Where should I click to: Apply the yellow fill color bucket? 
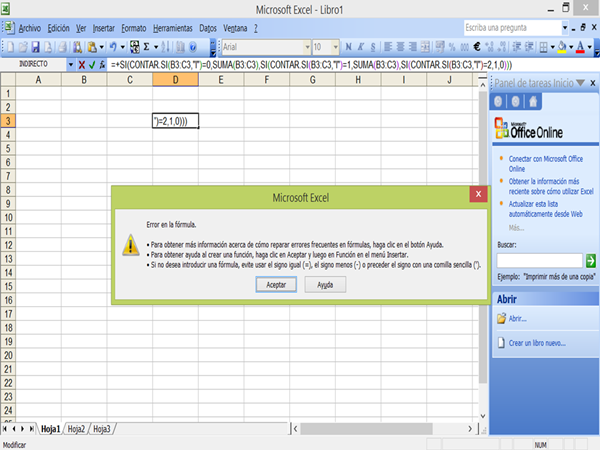pyautogui.click(x=562, y=47)
